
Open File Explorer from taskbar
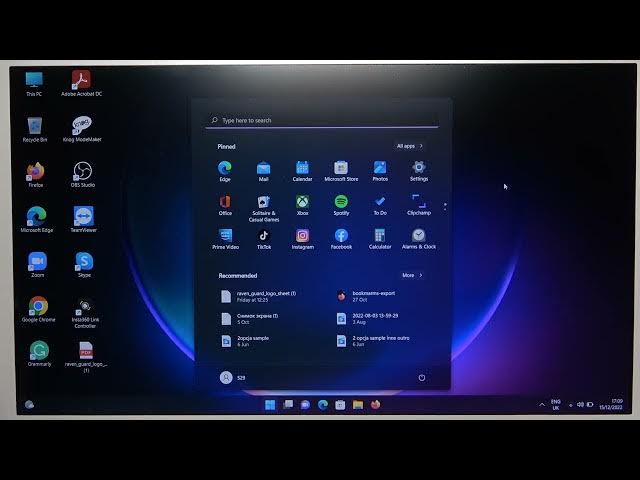(x=358, y=405)
